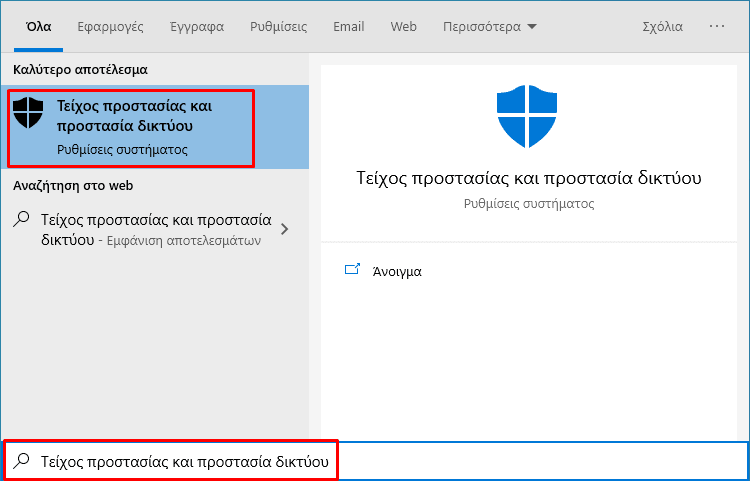This screenshot has height=481, width=750.
Task: Select the Όλα tab
Action: pos(39,26)
